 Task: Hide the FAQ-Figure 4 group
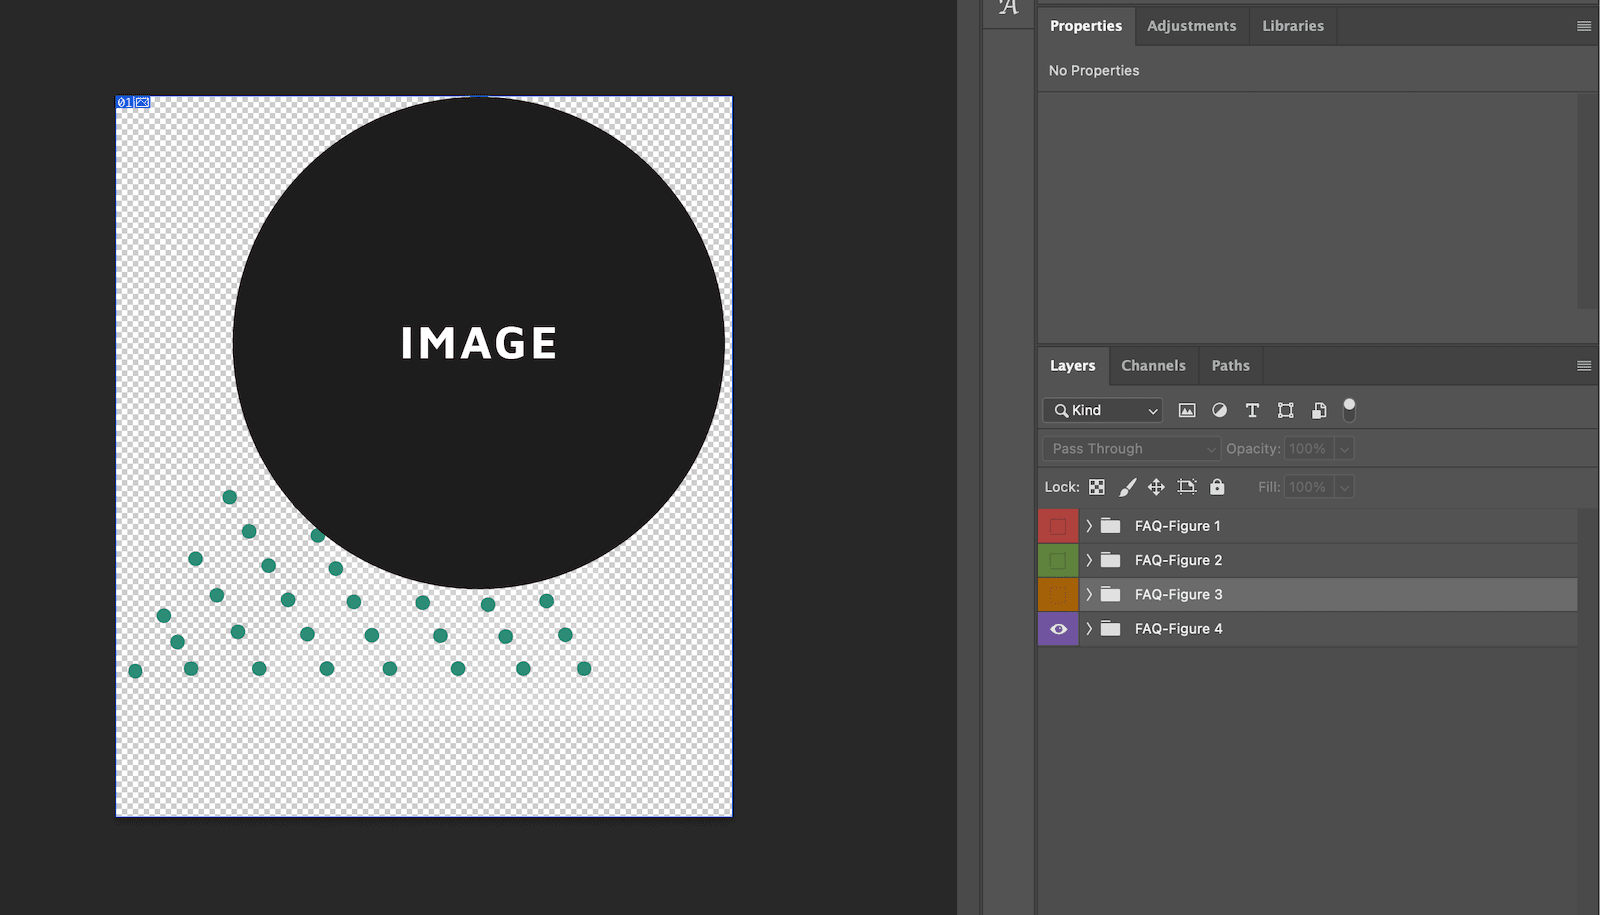coord(1058,629)
